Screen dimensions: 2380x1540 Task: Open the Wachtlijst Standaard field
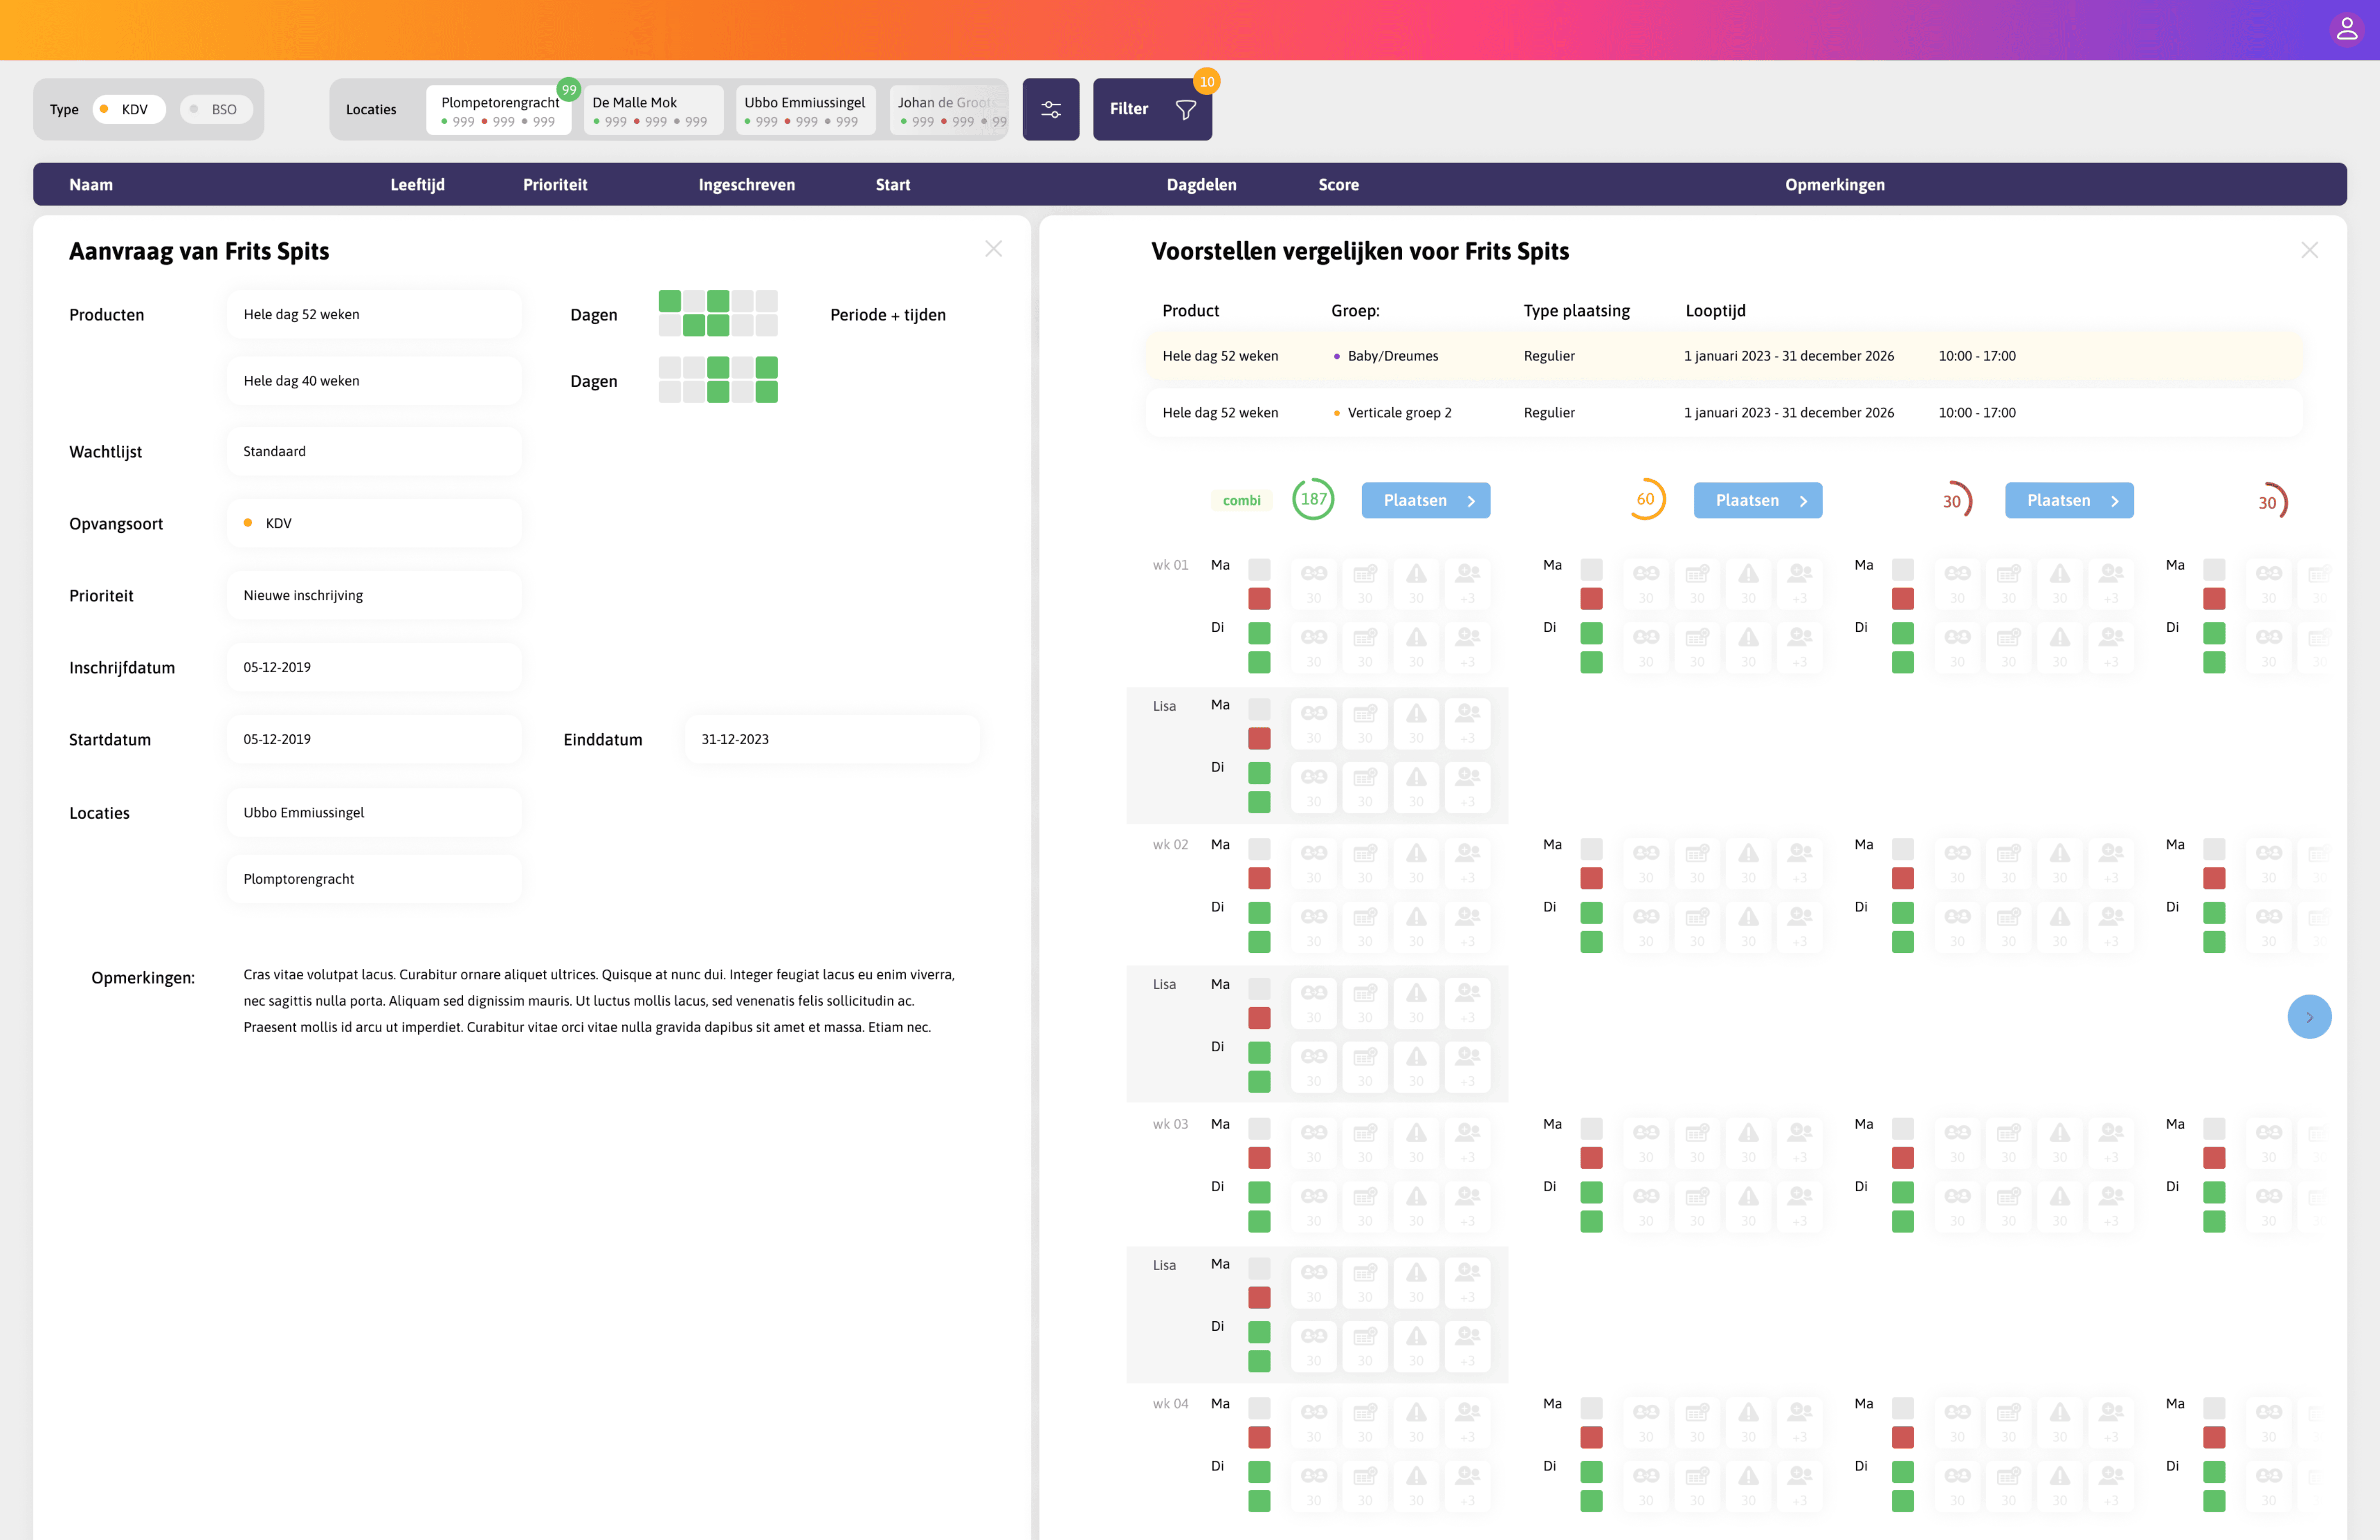click(x=374, y=451)
